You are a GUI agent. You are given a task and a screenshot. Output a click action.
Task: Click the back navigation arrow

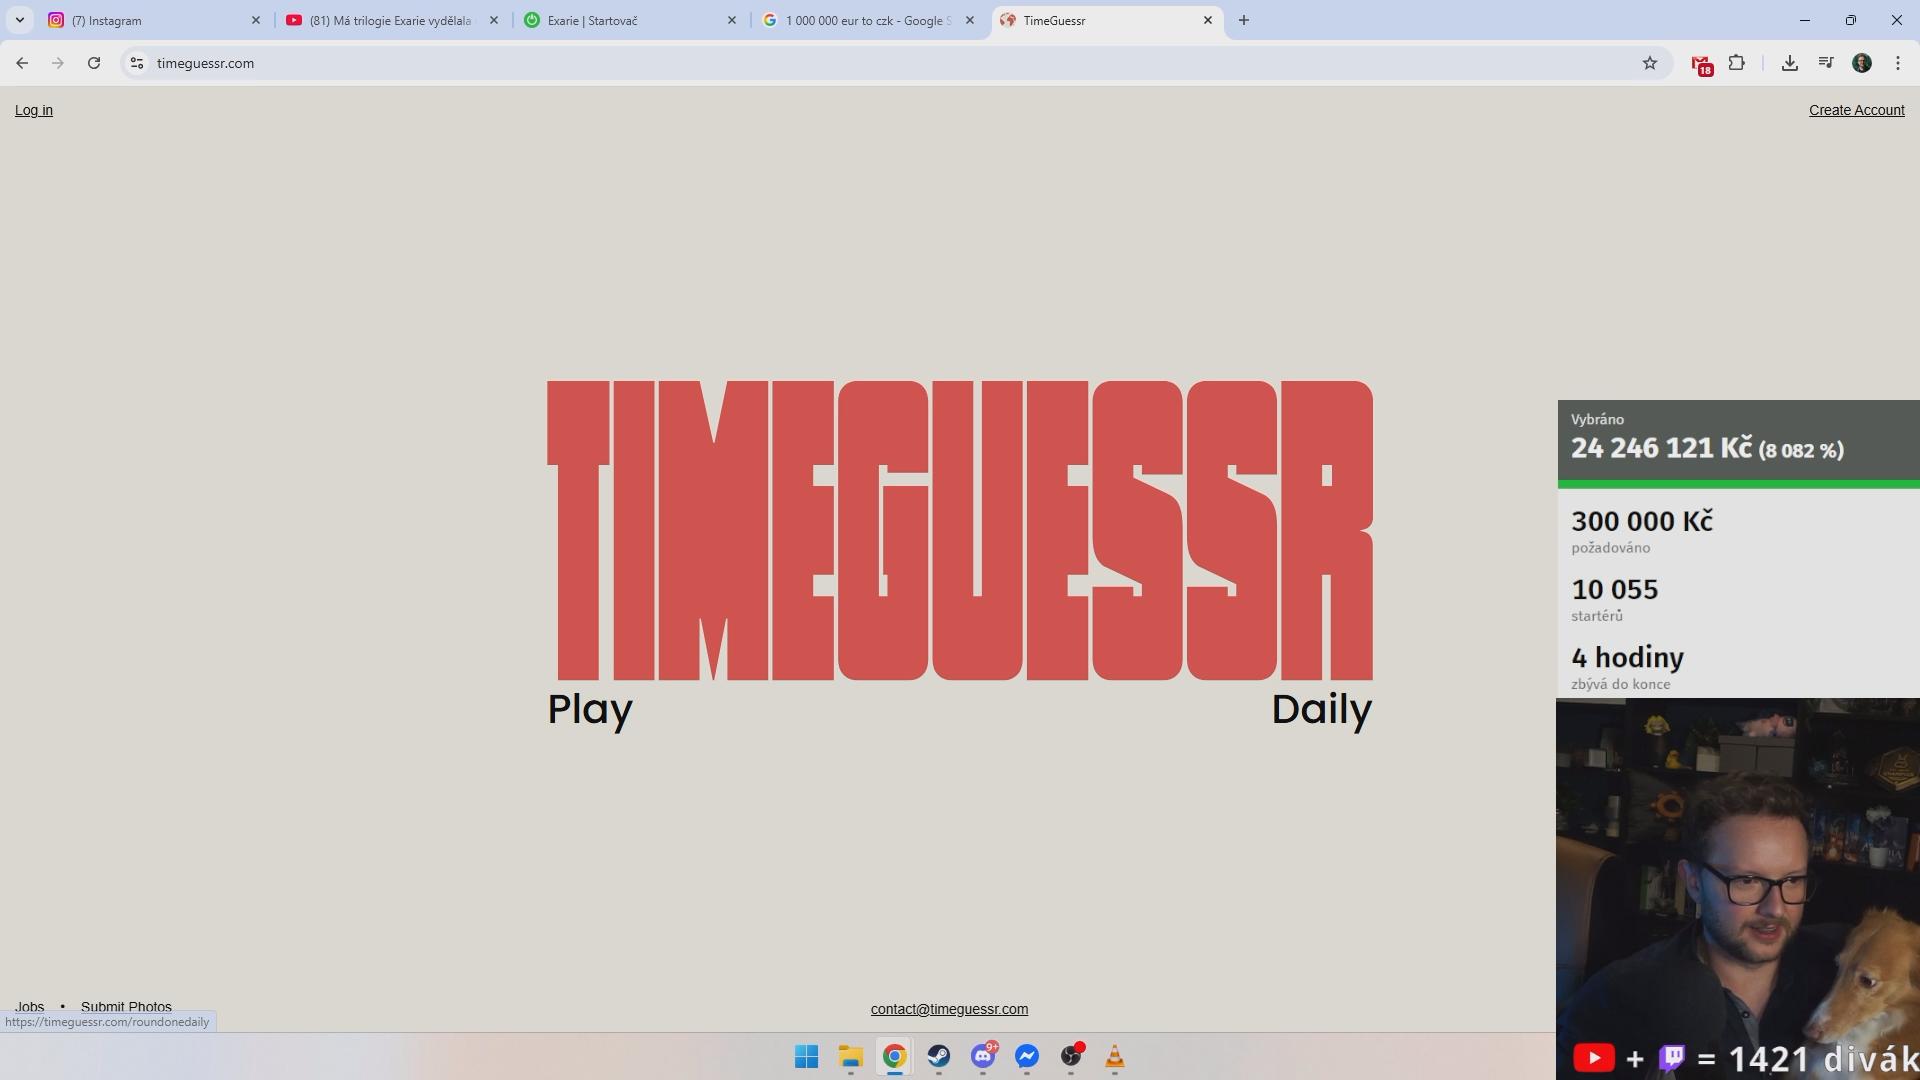coord(22,63)
